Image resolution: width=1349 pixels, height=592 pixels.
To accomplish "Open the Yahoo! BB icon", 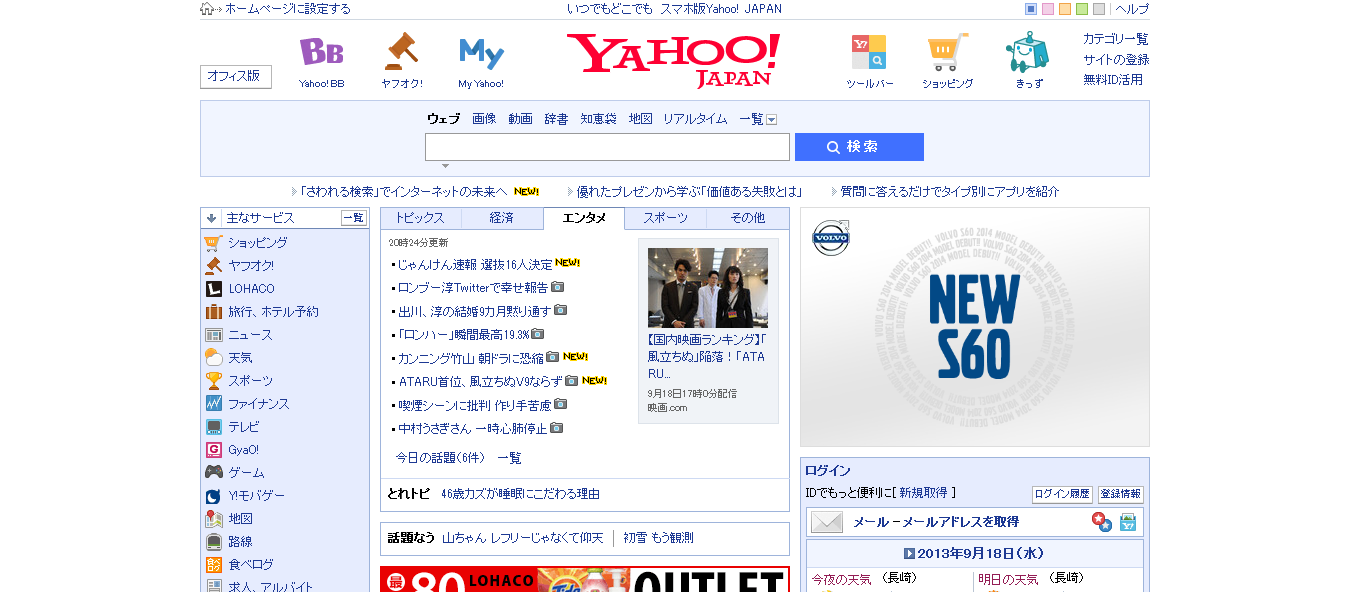I will pos(321,52).
